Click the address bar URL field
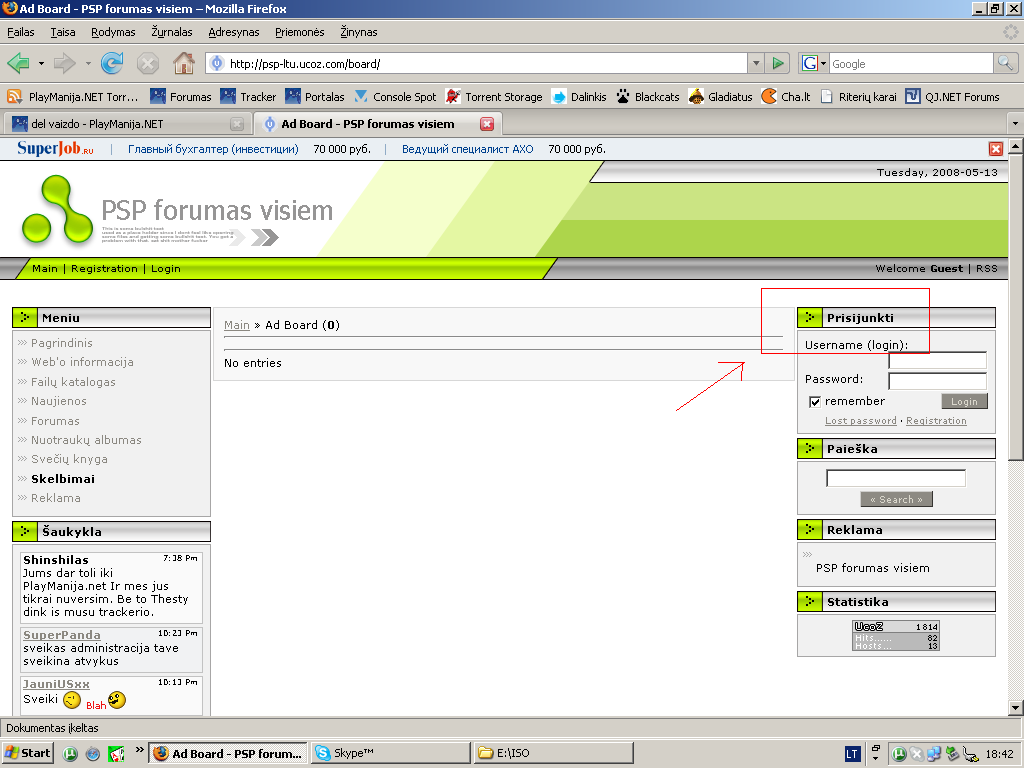 coord(477,63)
